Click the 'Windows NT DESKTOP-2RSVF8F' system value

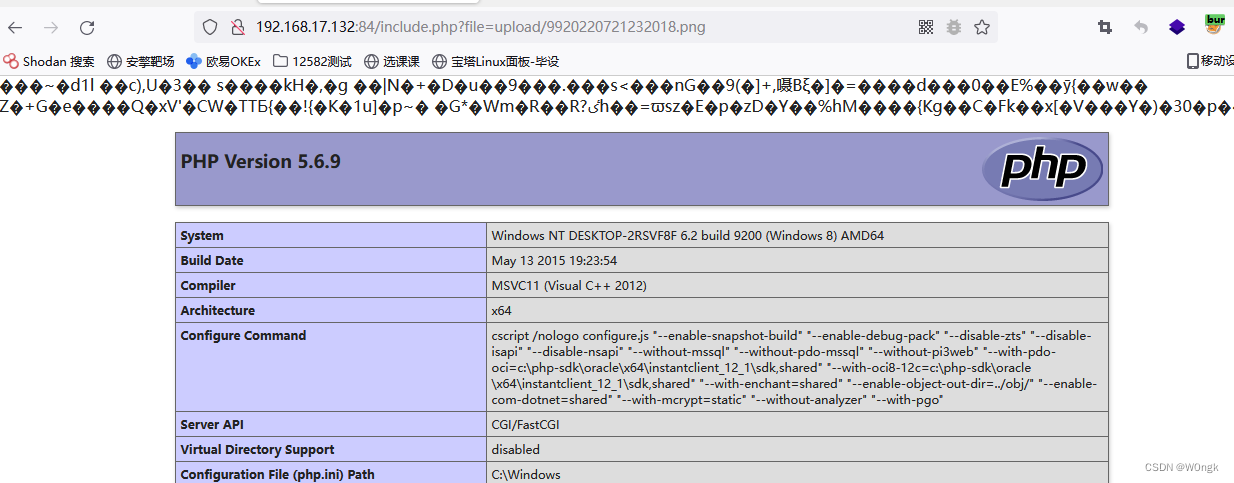click(x=687, y=236)
